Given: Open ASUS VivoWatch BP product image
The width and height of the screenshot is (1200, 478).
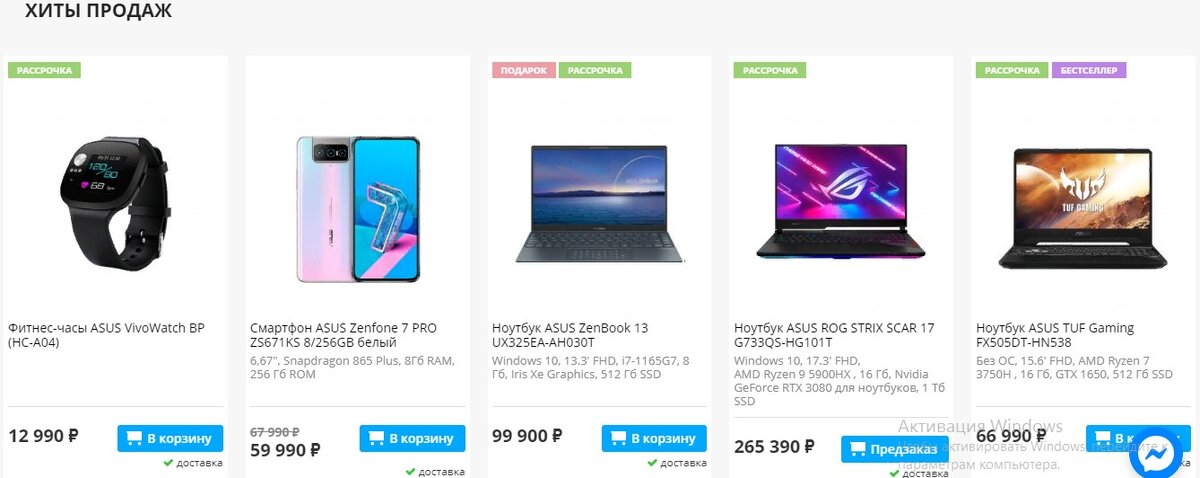Looking at the screenshot, I should [115, 199].
